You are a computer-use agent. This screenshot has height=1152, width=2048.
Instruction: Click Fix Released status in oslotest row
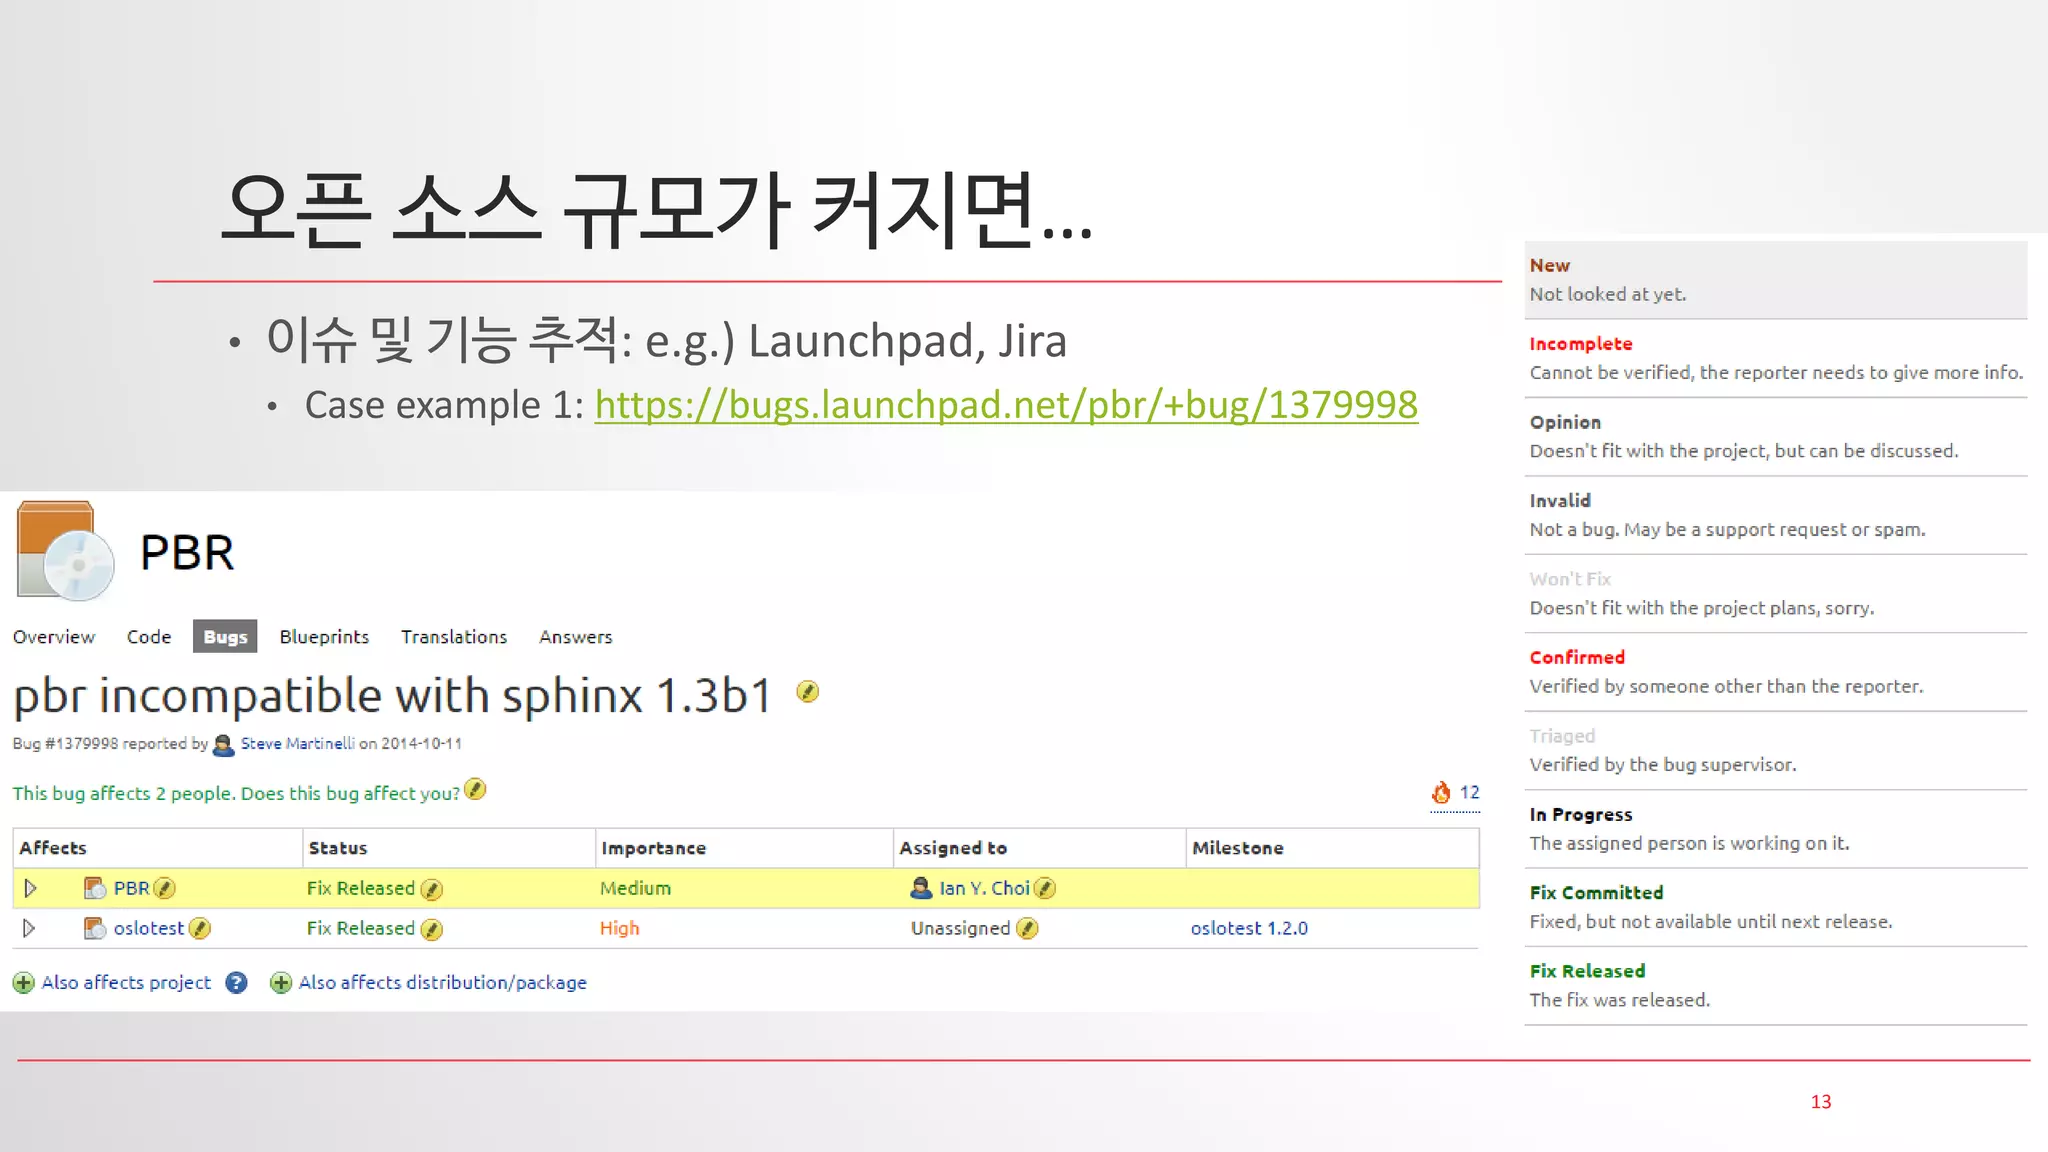tap(360, 928)
